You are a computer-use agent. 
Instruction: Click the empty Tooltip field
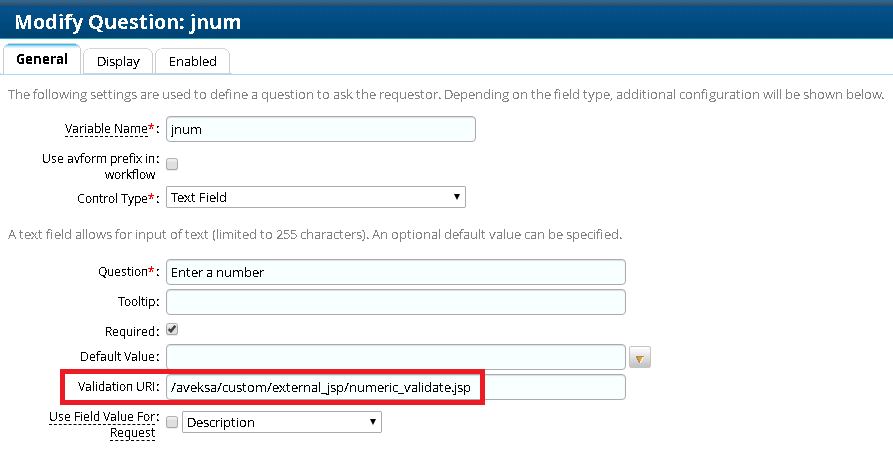tap(396, 301)
